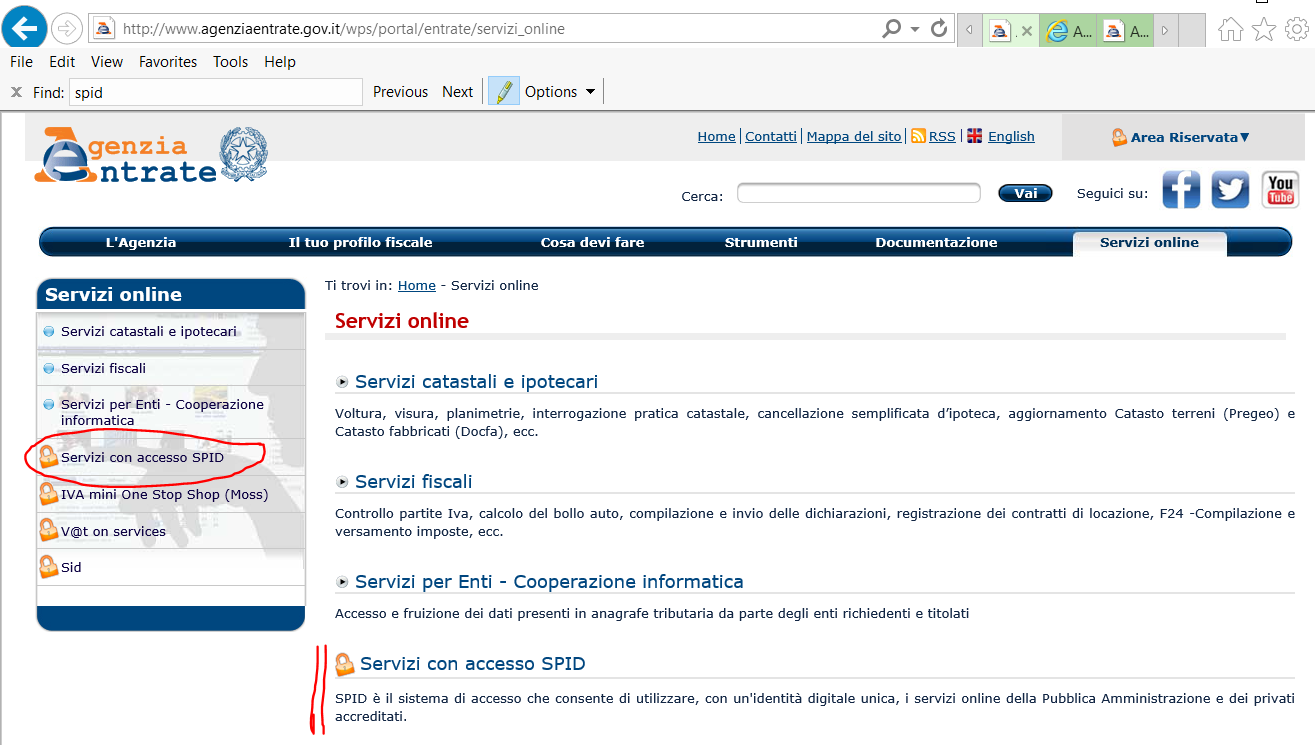Open the Facebook icon link
The image size is (1315, 745).
coord(1181,189)
